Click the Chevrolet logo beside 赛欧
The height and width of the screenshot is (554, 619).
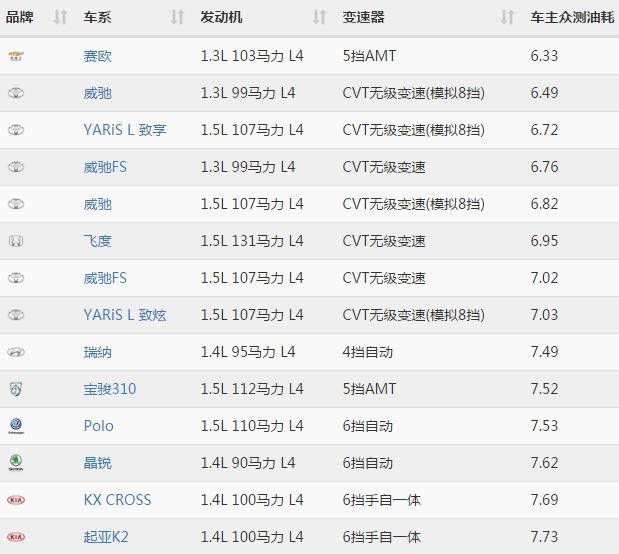[x=16, y=56]
